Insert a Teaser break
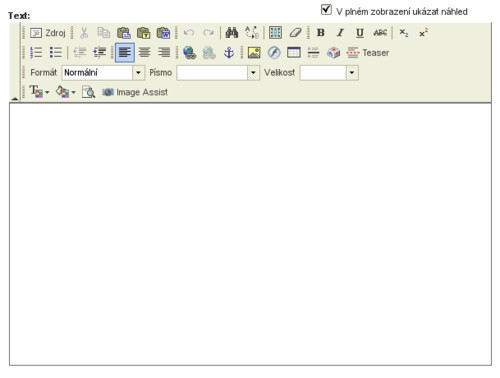Image resolution: width=500 pixels, height=378 pixels. pos(368,53)
